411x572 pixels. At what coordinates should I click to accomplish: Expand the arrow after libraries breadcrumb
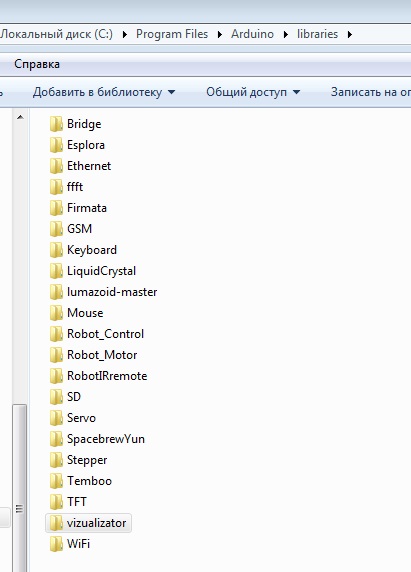[x=350, y=34]
